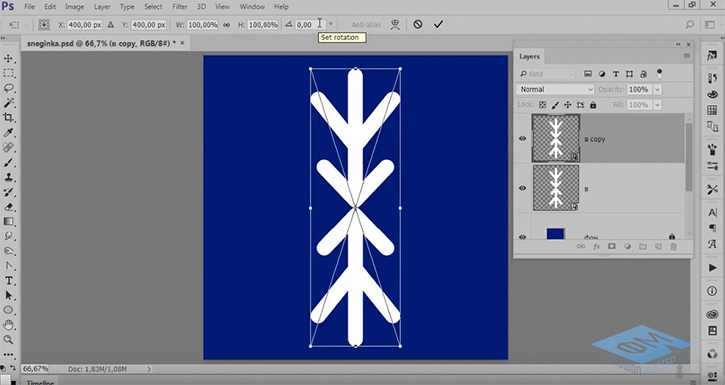This screenshot has height=385, width=725.
Task: Select the Lasso tool
Action: pos(8,88)
